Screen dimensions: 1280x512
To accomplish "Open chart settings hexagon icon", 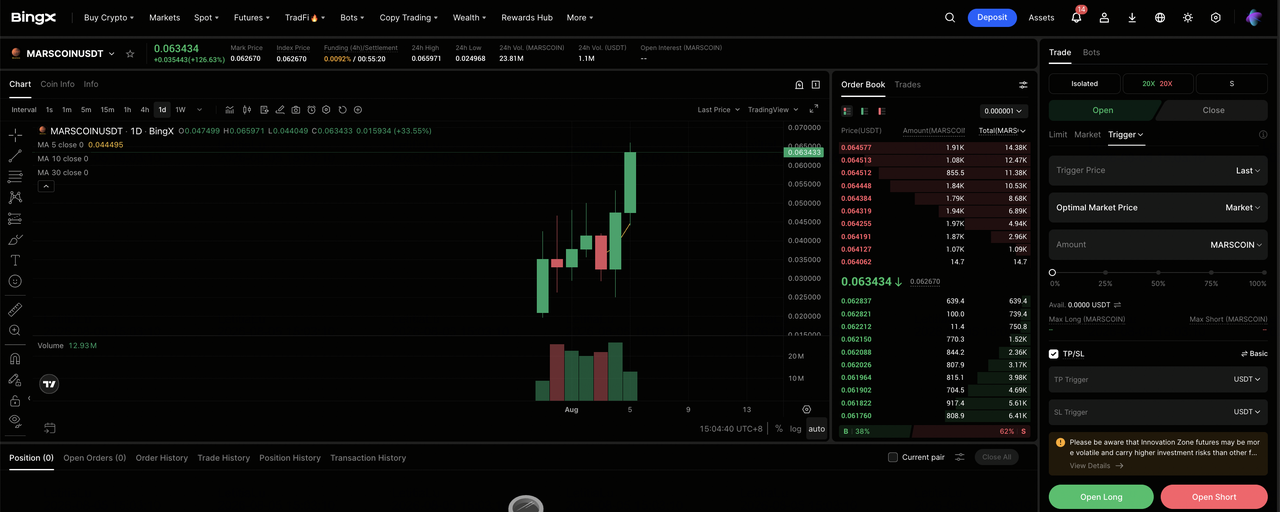I will tap(327, 109).
